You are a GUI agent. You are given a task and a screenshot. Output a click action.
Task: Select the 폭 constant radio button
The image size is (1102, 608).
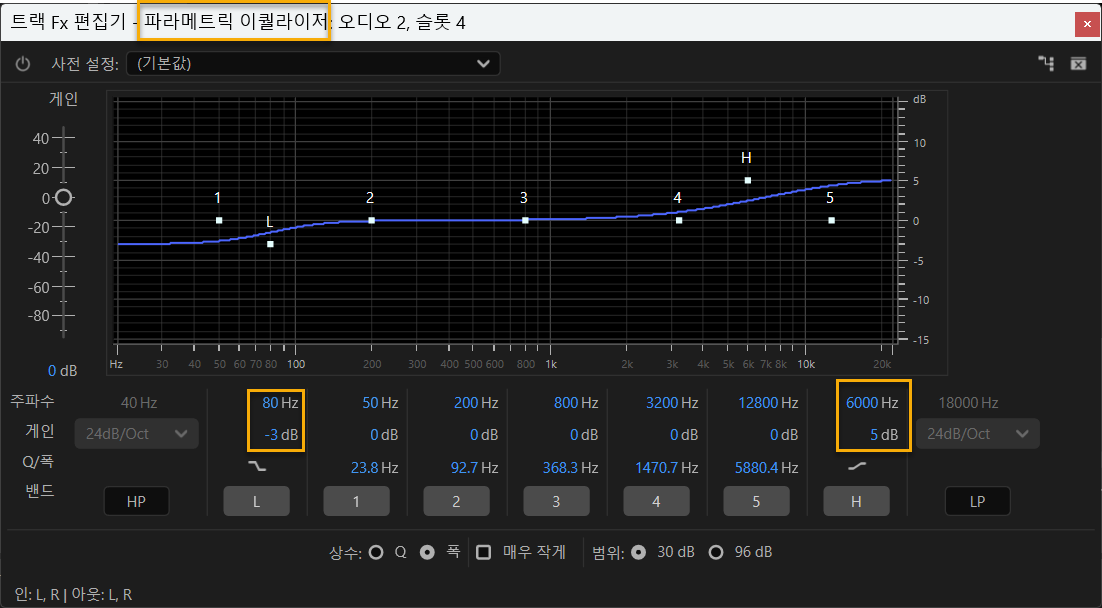pos(427,552)
